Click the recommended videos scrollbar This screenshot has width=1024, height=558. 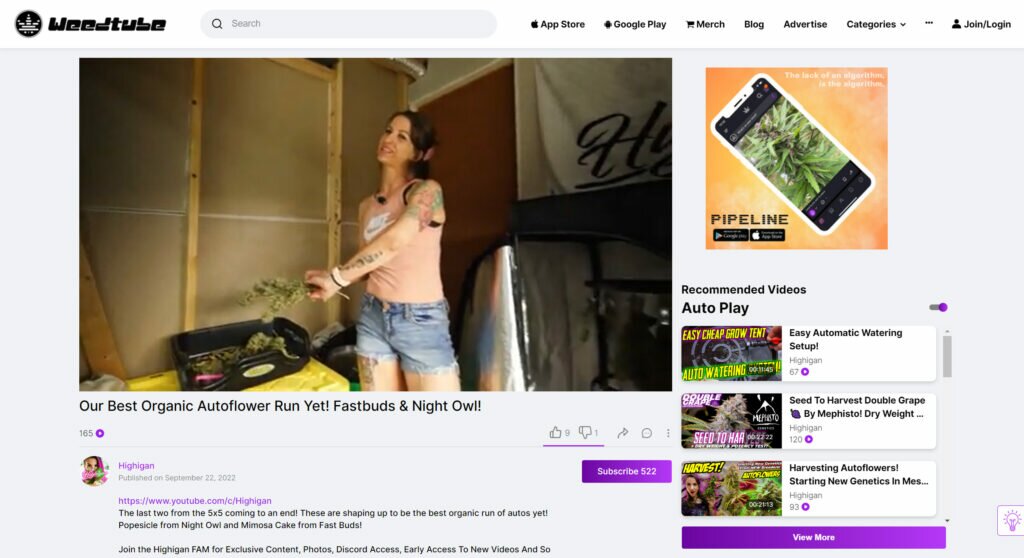[x=947, y=356]
